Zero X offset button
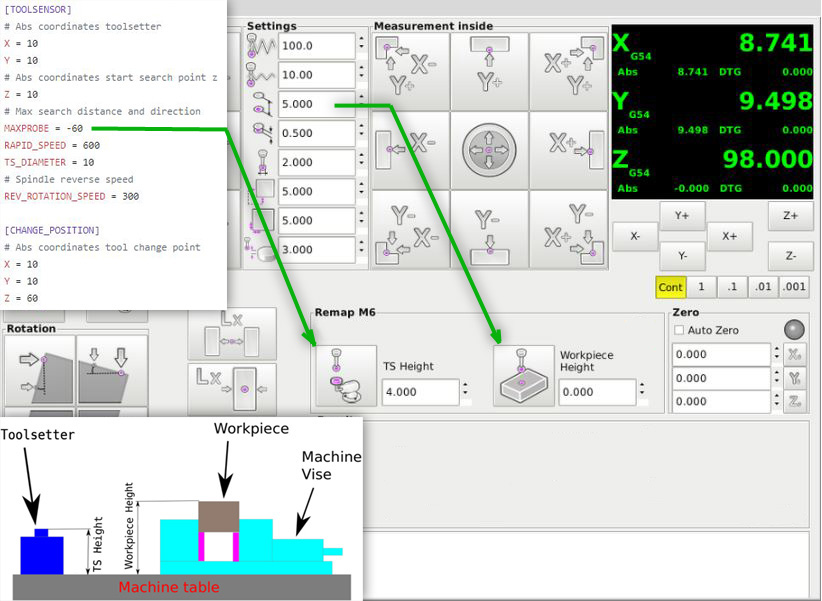 point(795,355)
